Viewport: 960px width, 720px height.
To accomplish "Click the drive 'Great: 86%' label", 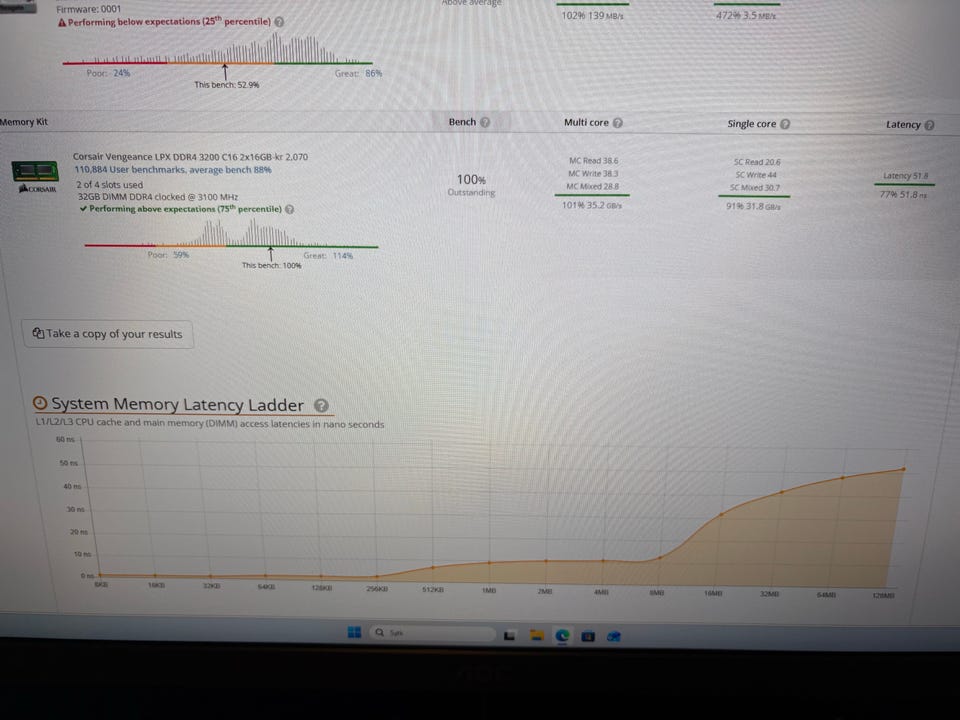I will [358, 73].
